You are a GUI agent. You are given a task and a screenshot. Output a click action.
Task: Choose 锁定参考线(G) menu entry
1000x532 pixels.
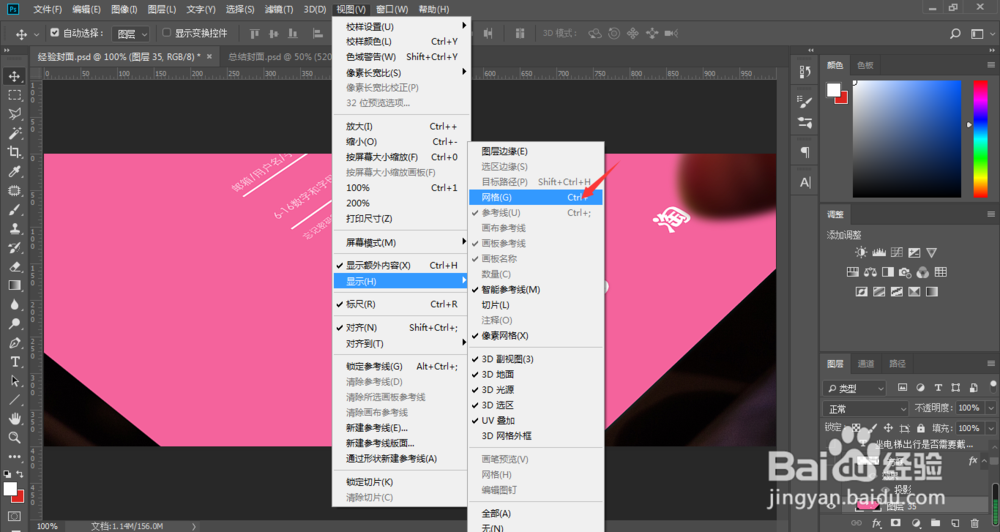point(401,367)
